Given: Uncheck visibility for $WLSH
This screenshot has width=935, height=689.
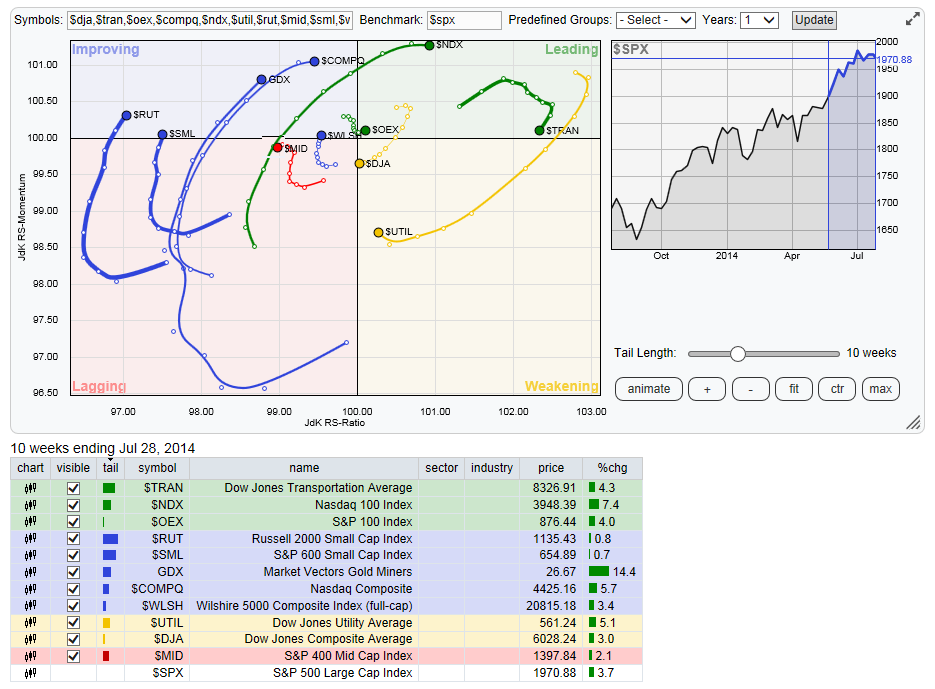Looking at the screenshot, I should coord(73,605).
